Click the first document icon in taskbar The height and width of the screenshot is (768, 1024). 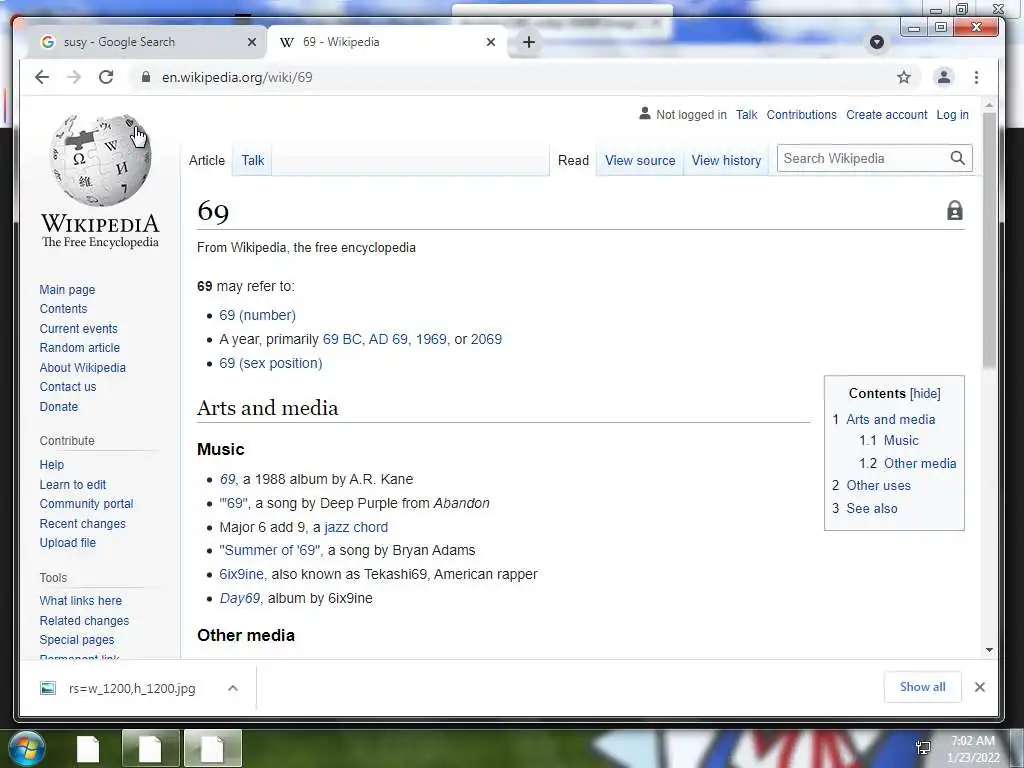[x=88, y=748]
